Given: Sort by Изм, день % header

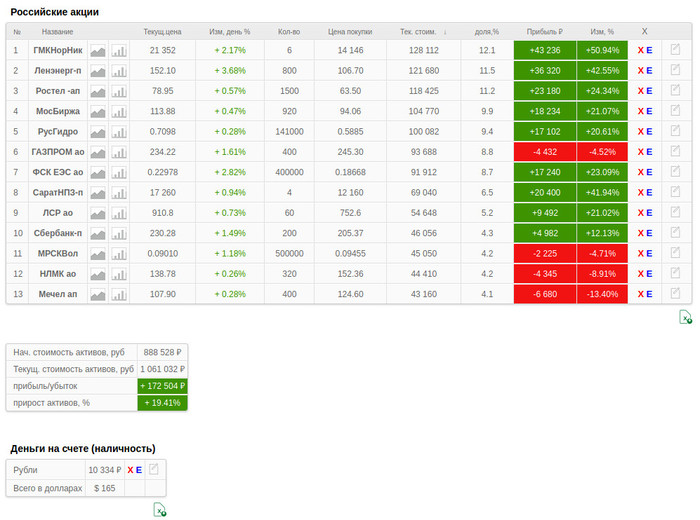Looking at the screenshot, I should (230, 31).
